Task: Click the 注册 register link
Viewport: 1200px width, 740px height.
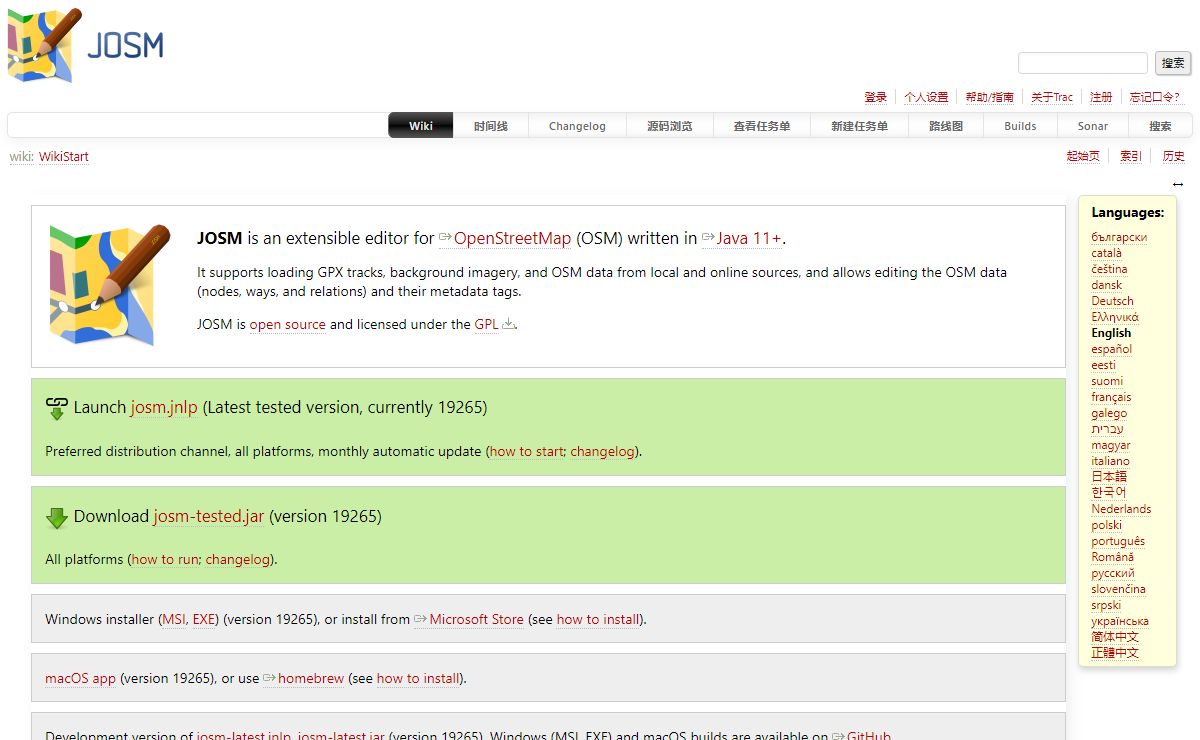Action: click(x=1101, y=97)
